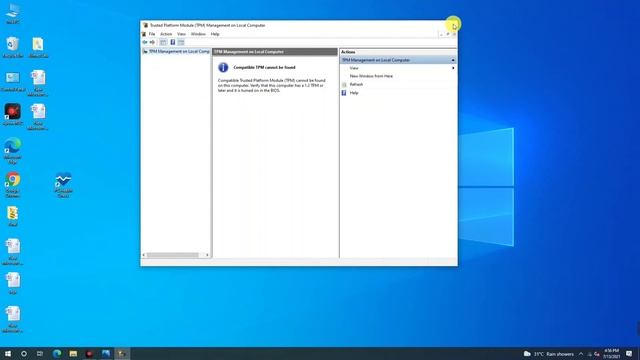Open the View menu in the menu bar

[x=181, y=34]
